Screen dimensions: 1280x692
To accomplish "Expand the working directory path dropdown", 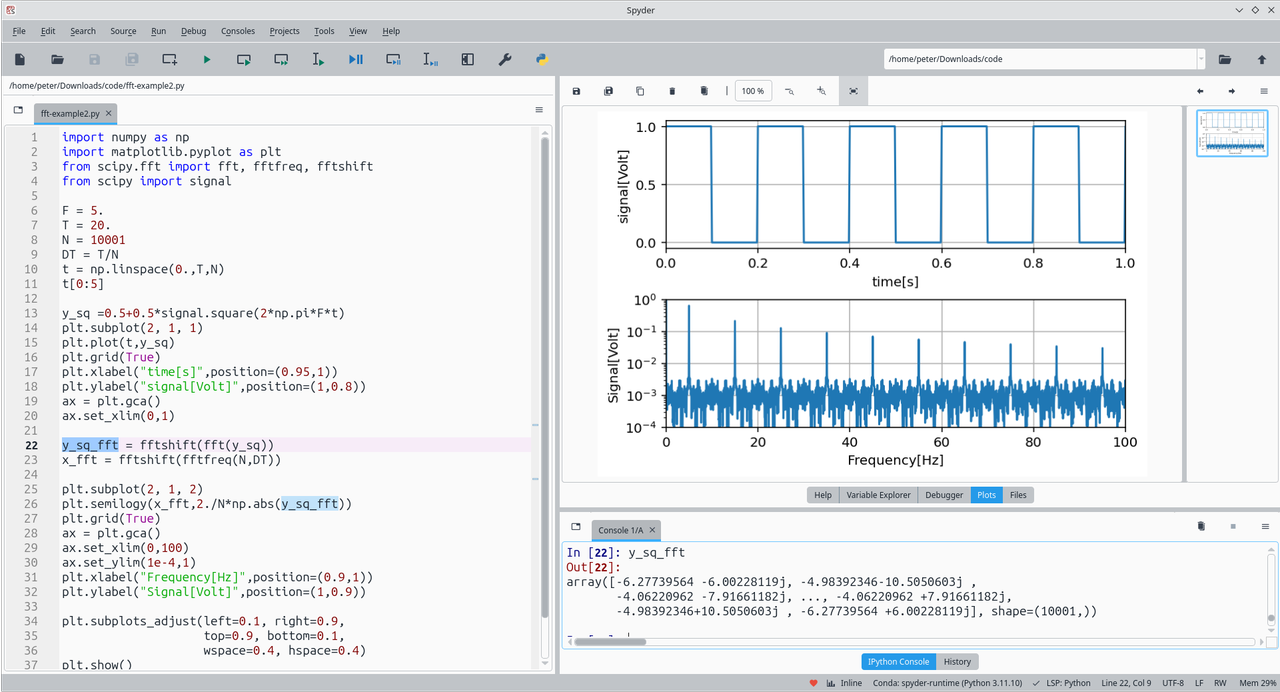I will click(1200, 59).
